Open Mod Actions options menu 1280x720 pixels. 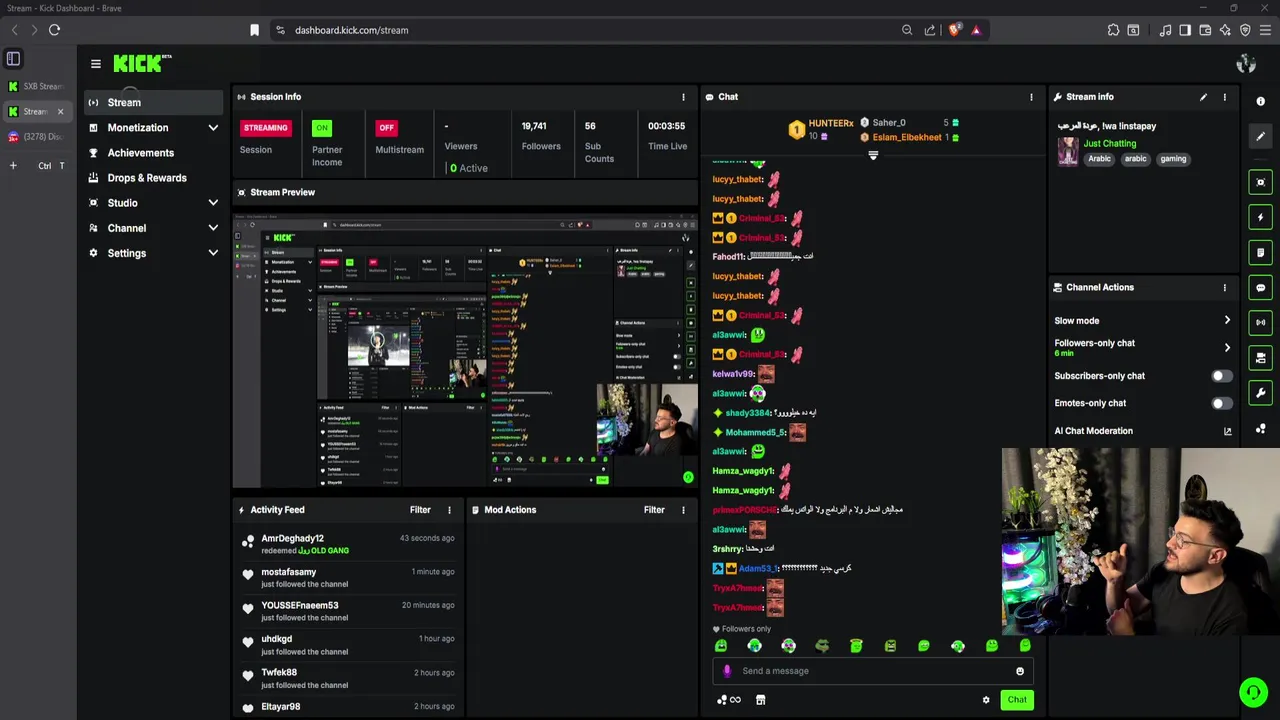(683, 510)
